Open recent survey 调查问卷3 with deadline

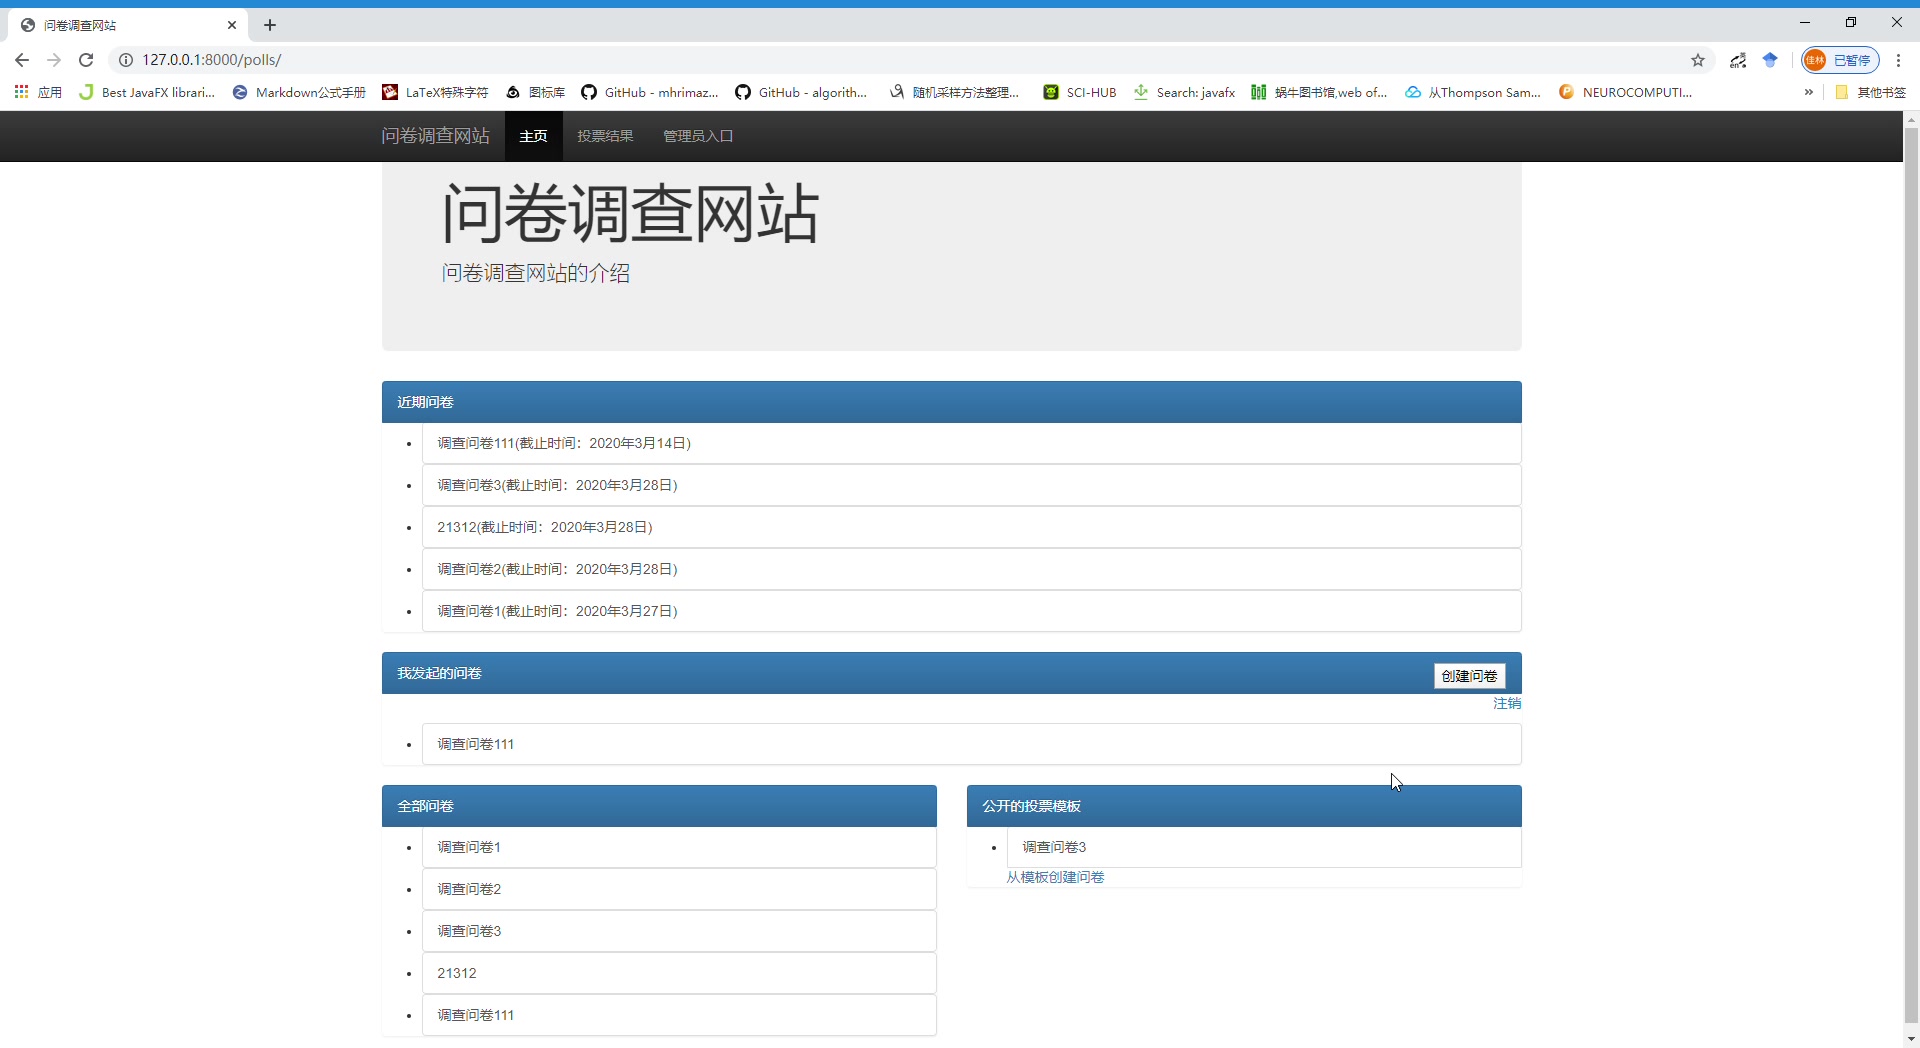point(971,485)
